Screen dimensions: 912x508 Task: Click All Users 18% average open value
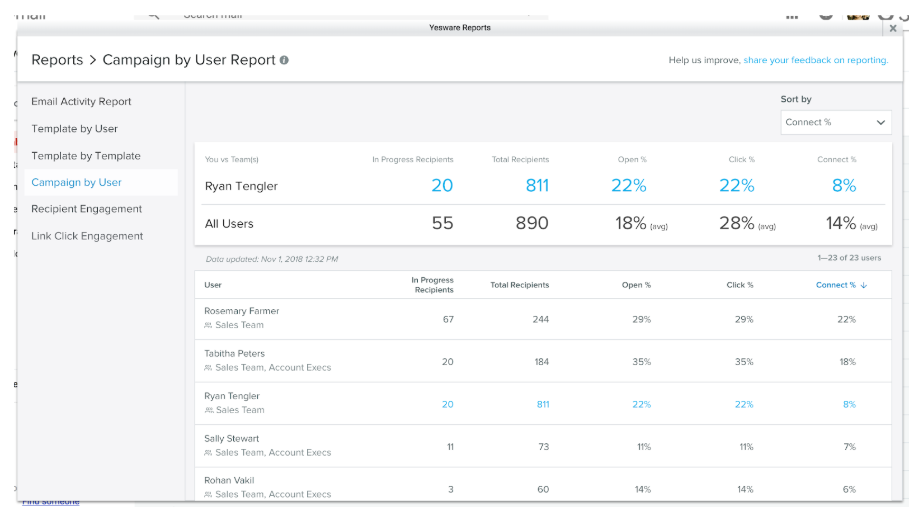click(630, 223)
